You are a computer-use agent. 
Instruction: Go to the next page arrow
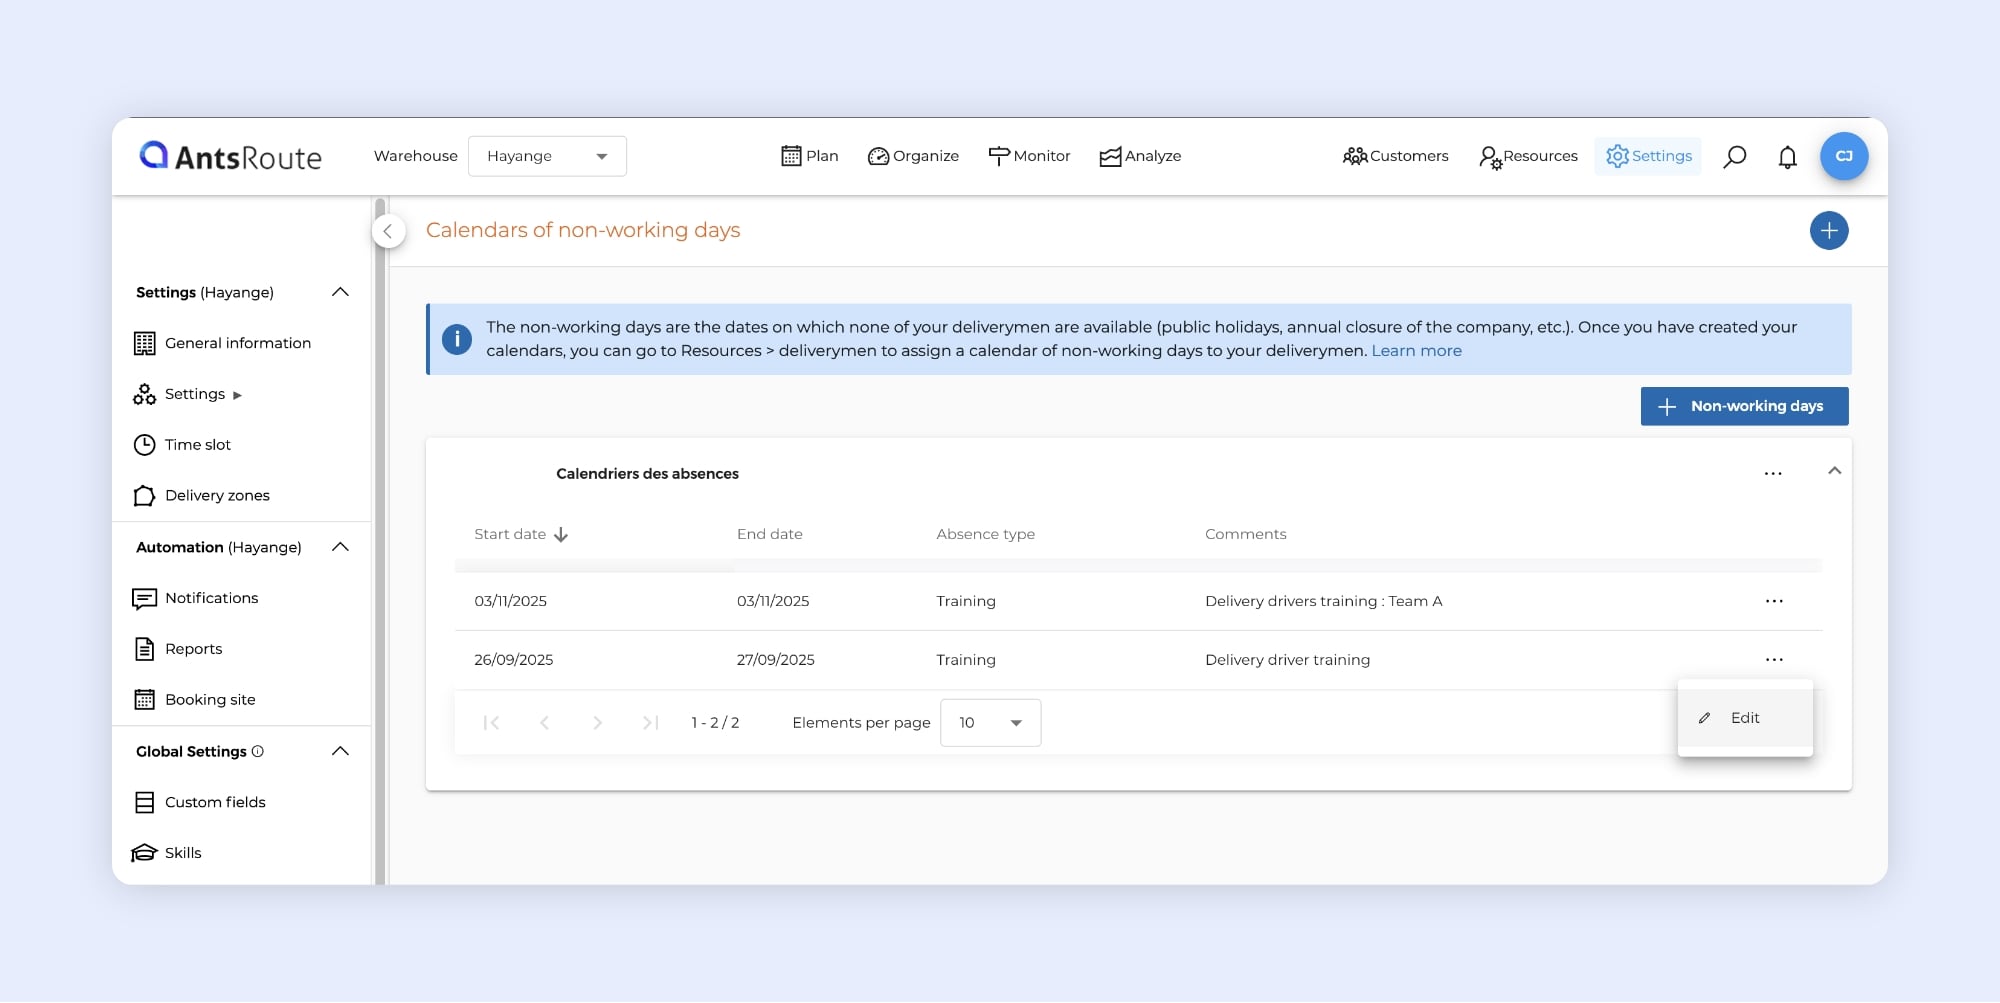point(597,723)
